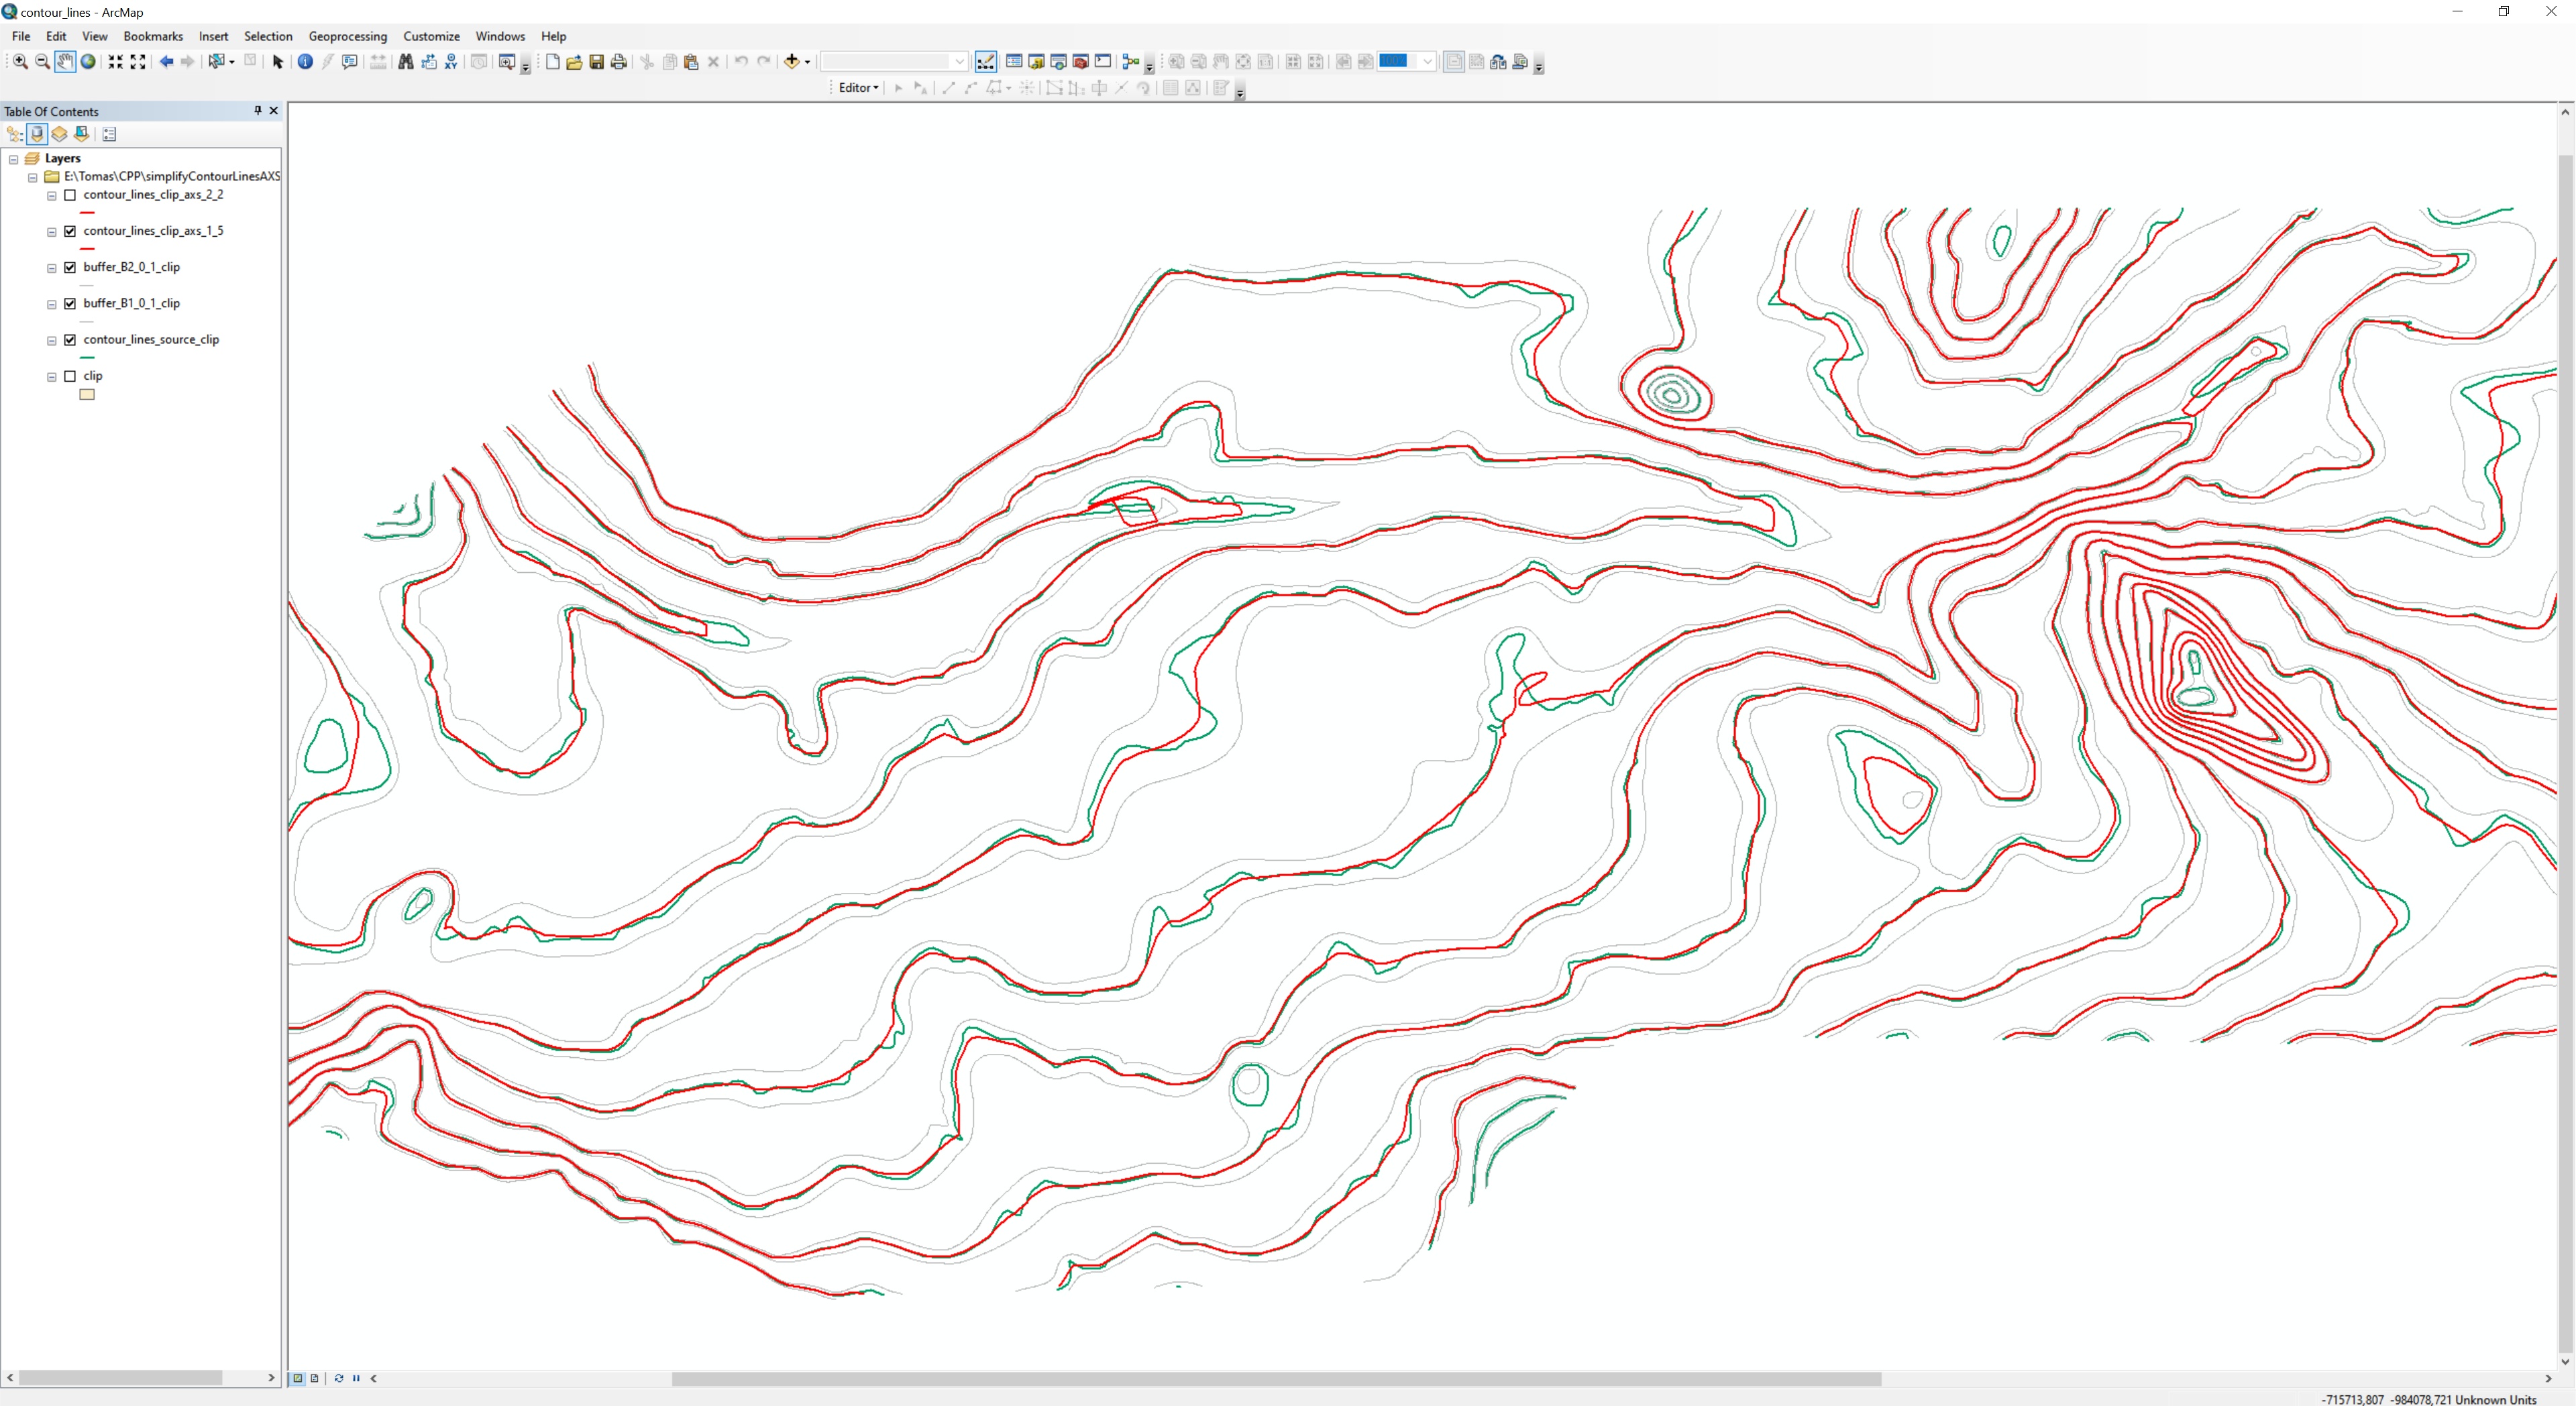This screenshot has height=1406, width=2576.
Task: Click the Add Data button icon
Action: (791, 62)
